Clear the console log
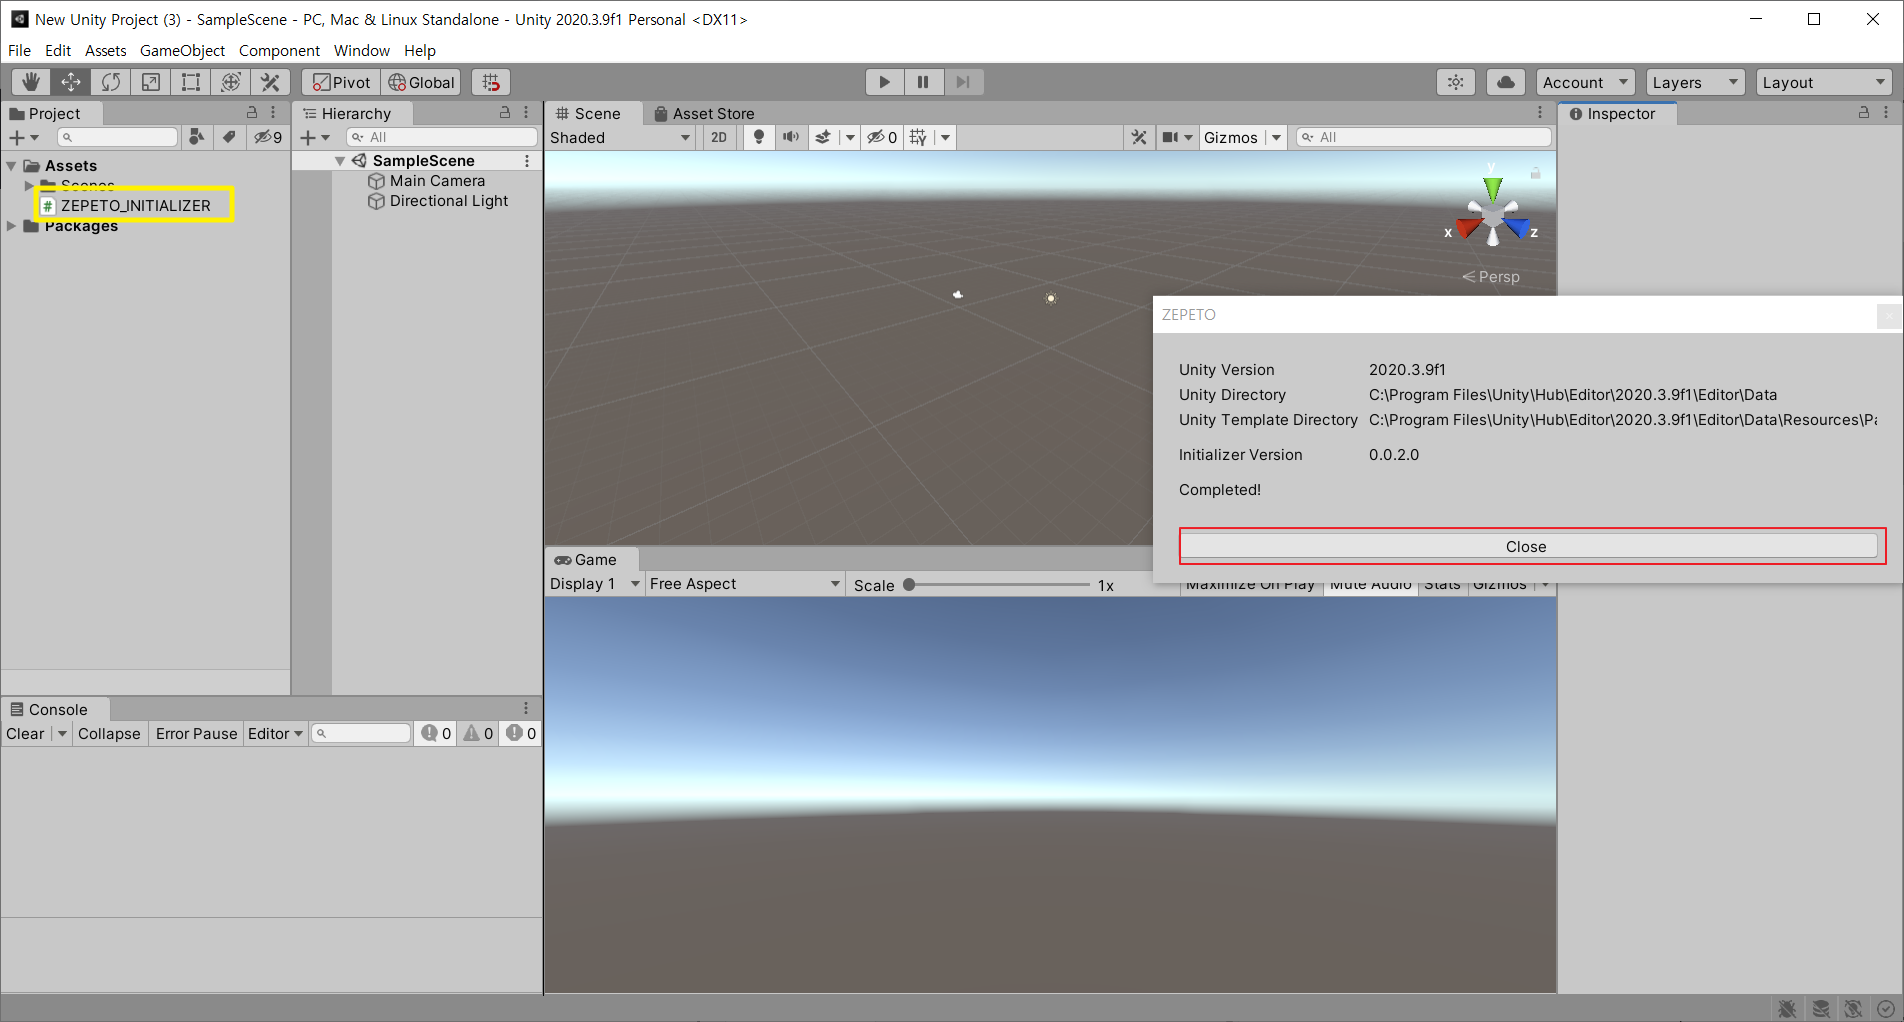Image resolution: width=1904 pixels, height=1022 pixels. 25,733
